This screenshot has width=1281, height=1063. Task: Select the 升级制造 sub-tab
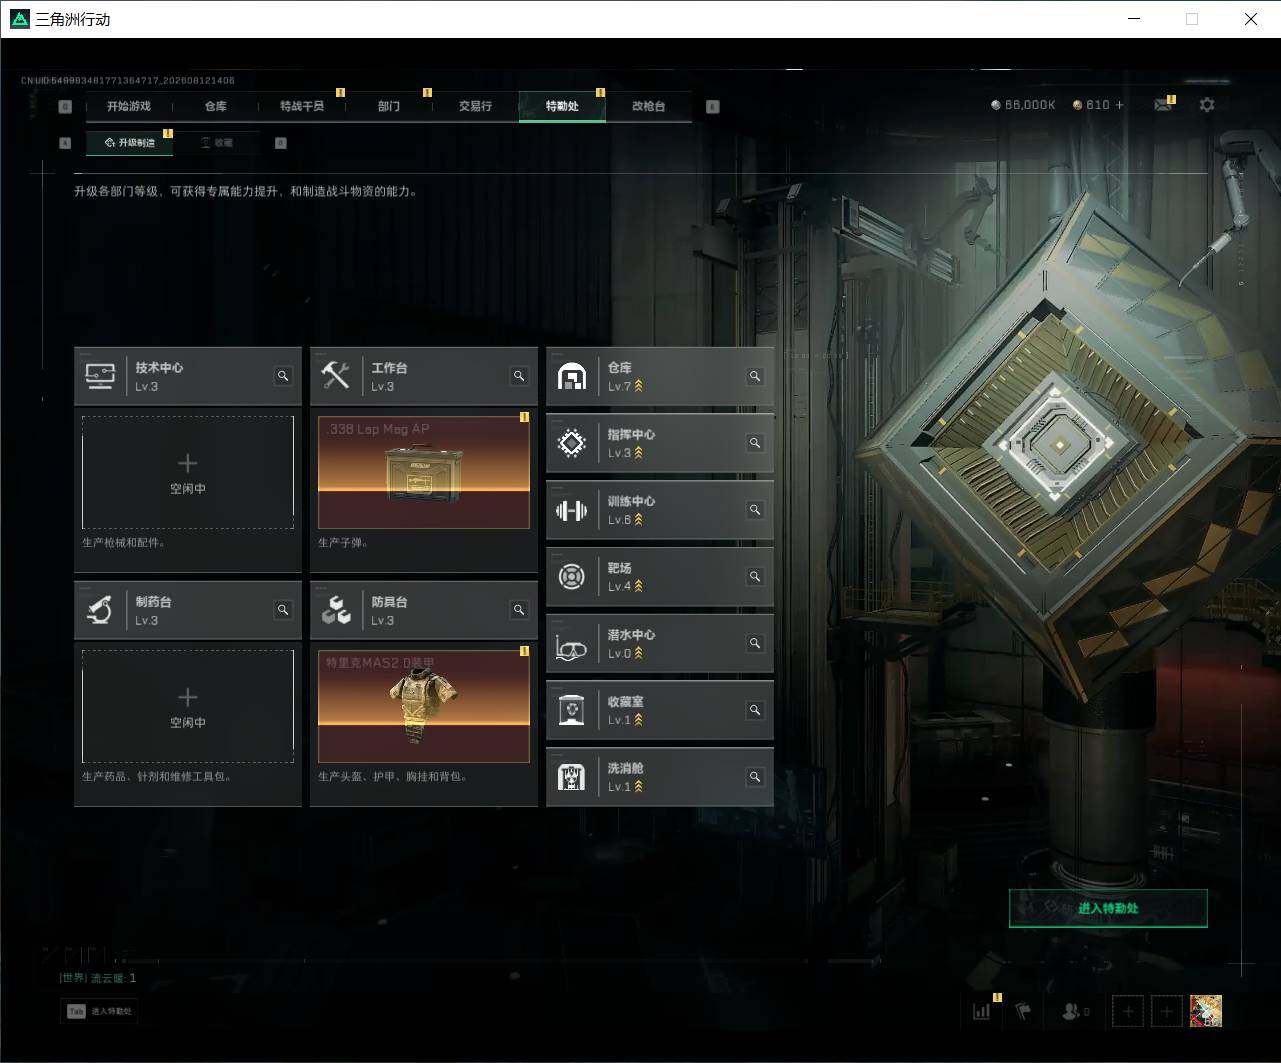click(130, 143)
